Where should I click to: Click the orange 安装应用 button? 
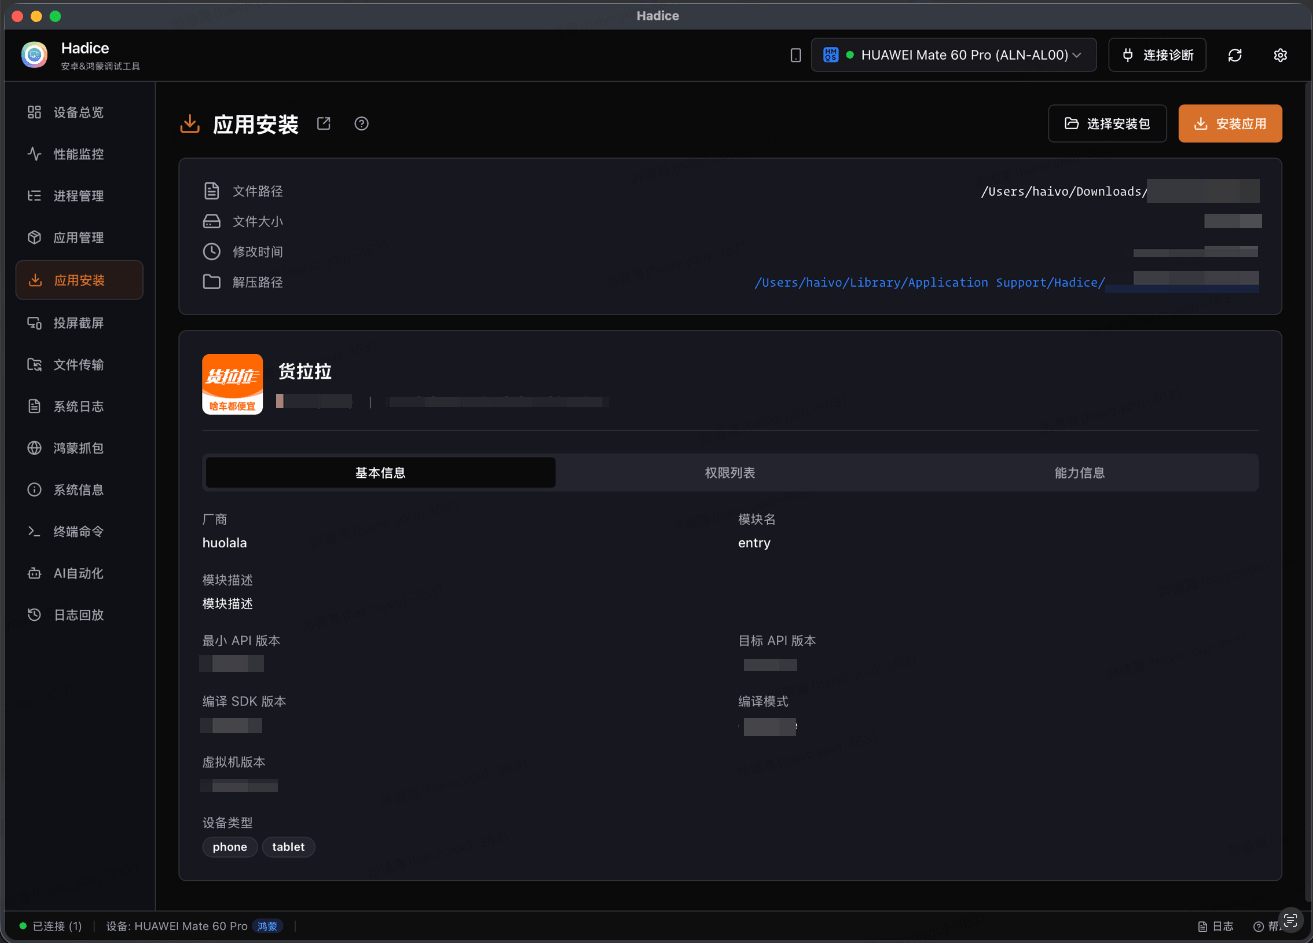click(1230, 124)
